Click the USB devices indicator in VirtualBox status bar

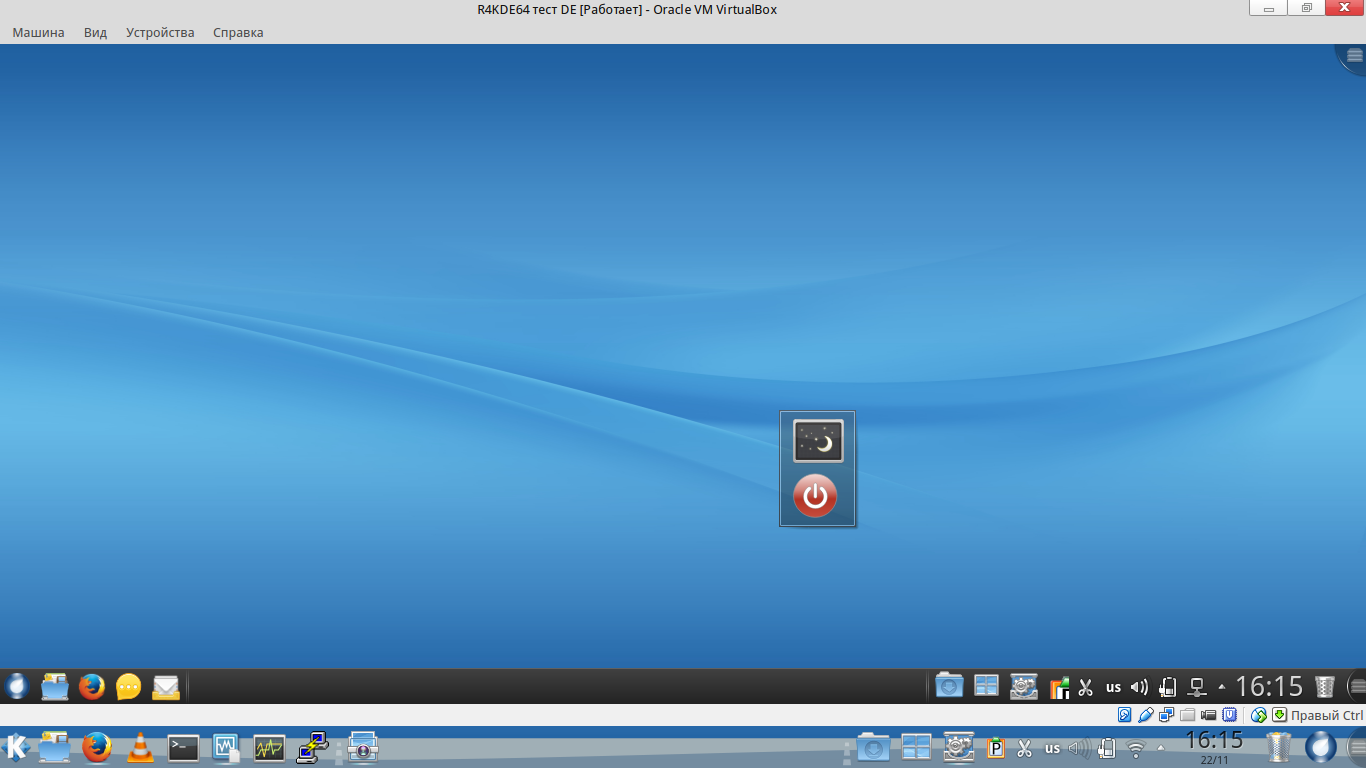tap(1146, 715)
